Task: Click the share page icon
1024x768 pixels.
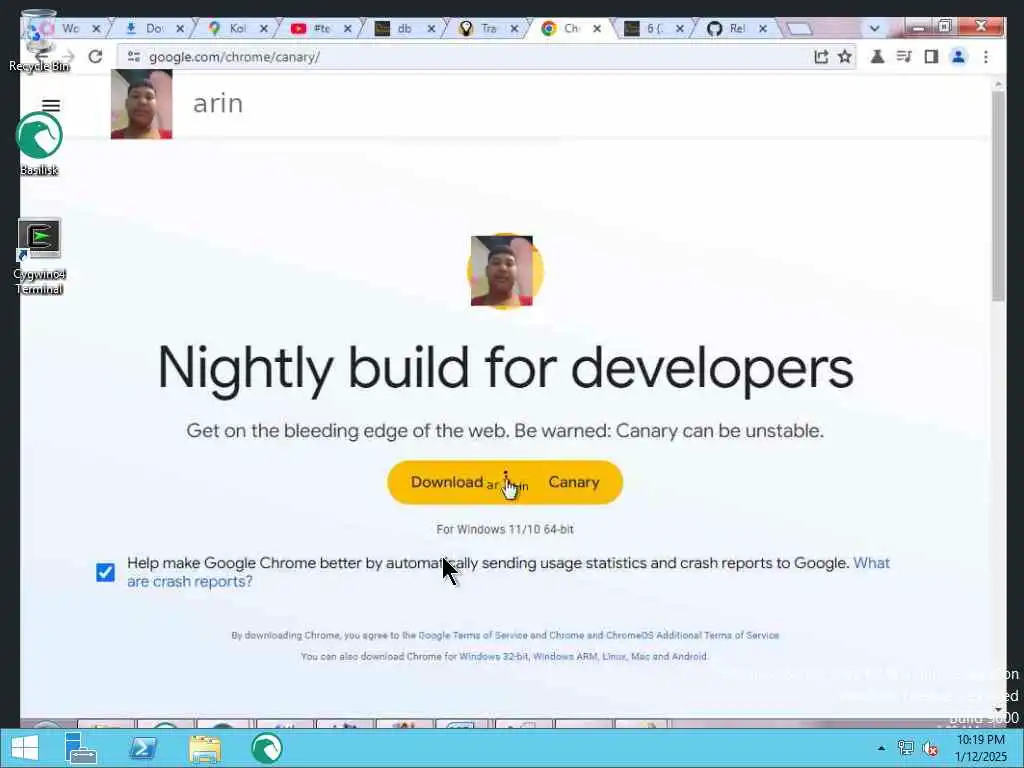Action: pos(821,57)
